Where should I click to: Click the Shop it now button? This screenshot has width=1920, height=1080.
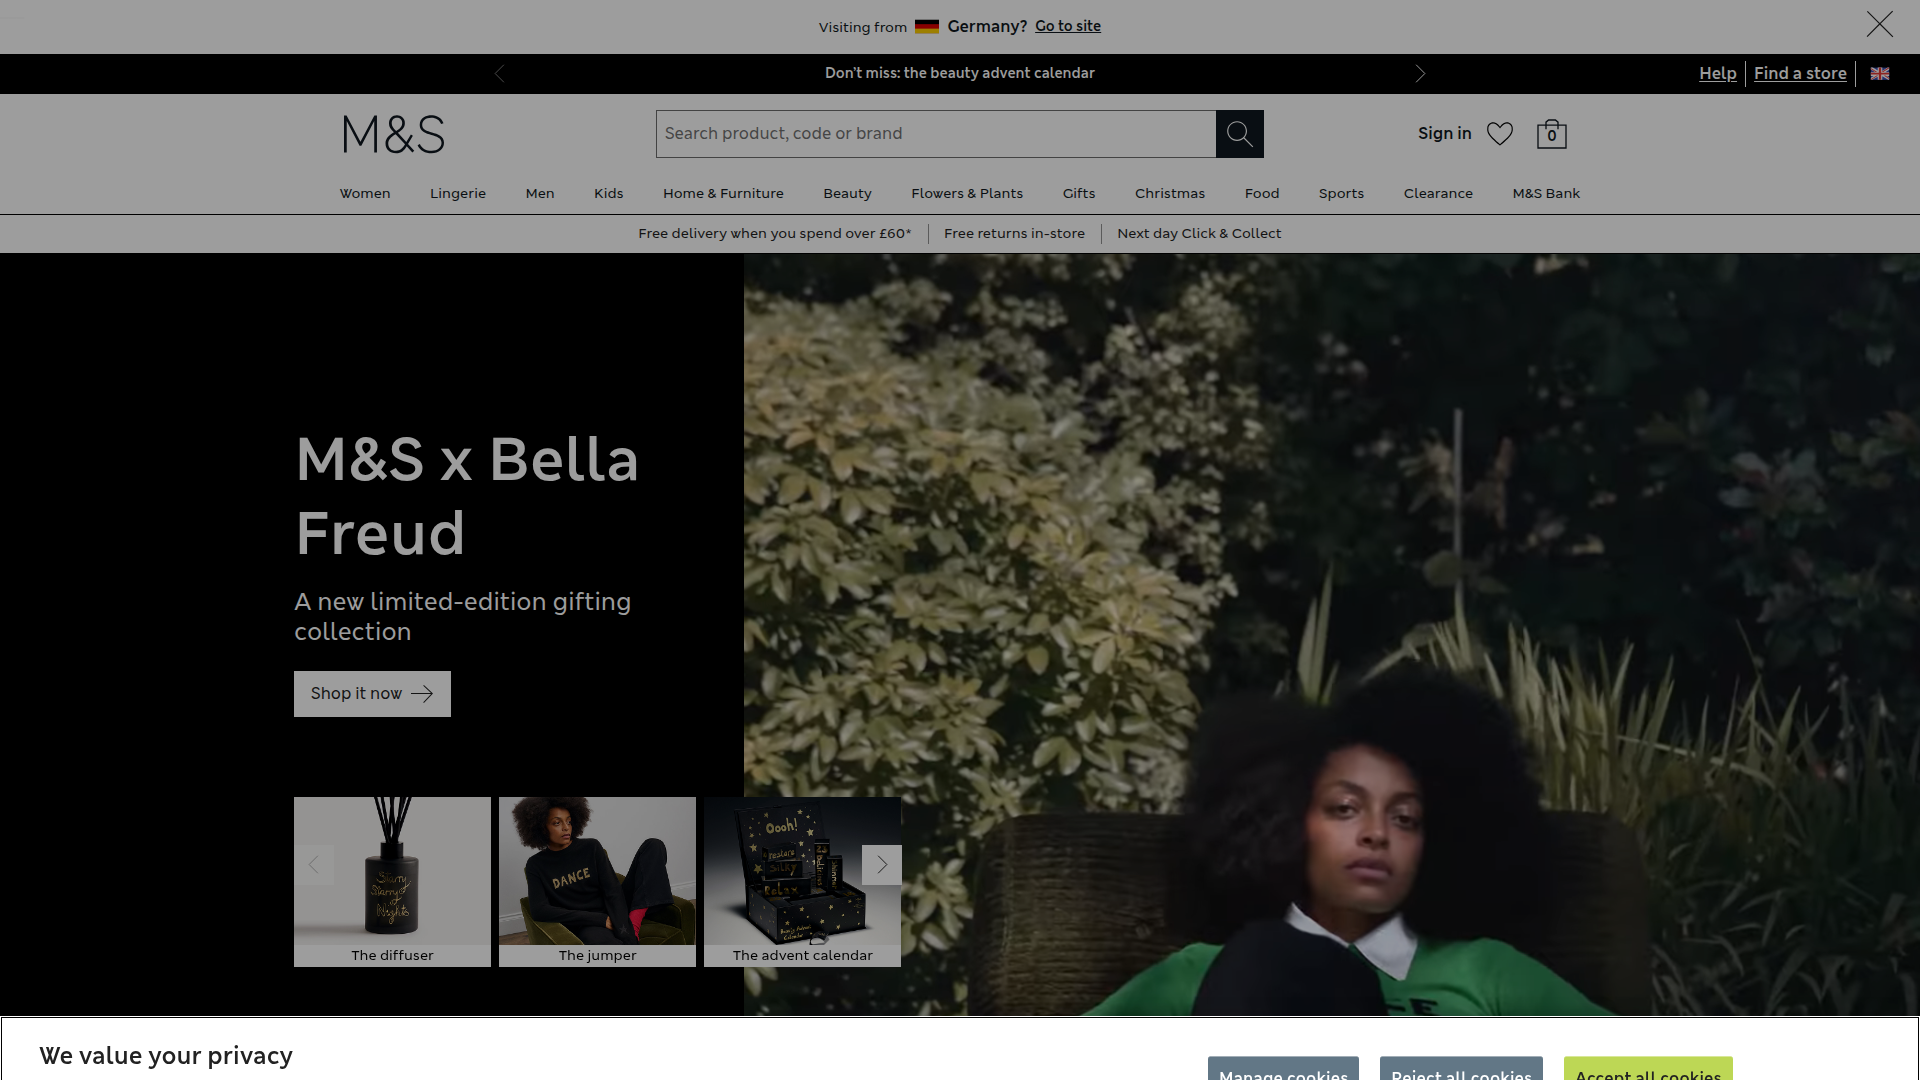[x=372, y=694]
